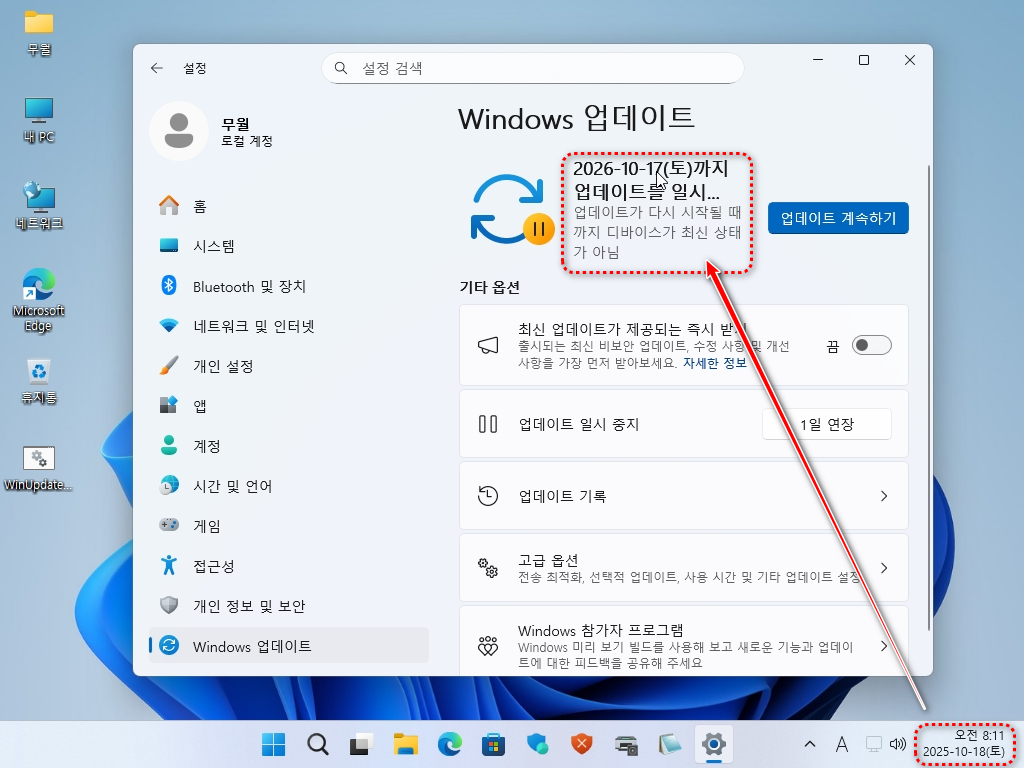Open File Explorer from the taskbar
The image size is (1024, 768).
[406, 744]
